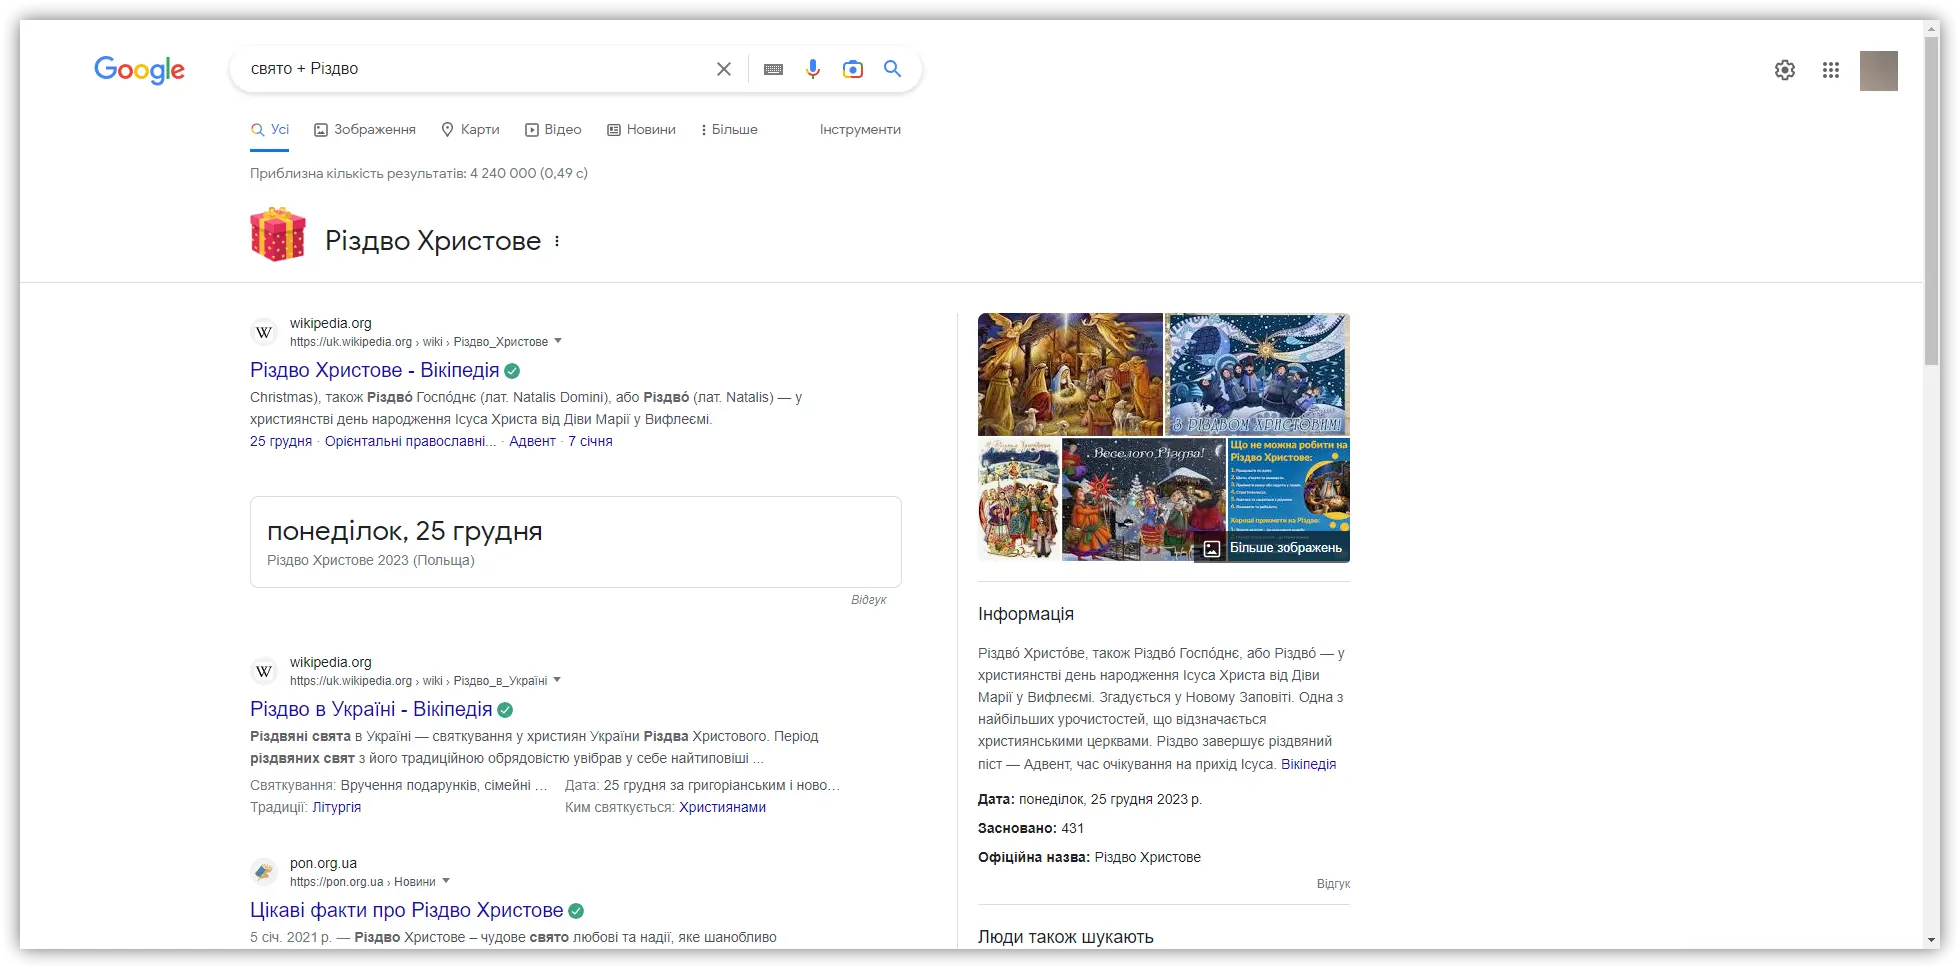
Task: Click the Засновано: 431 fact
Action: point(1031,828)
